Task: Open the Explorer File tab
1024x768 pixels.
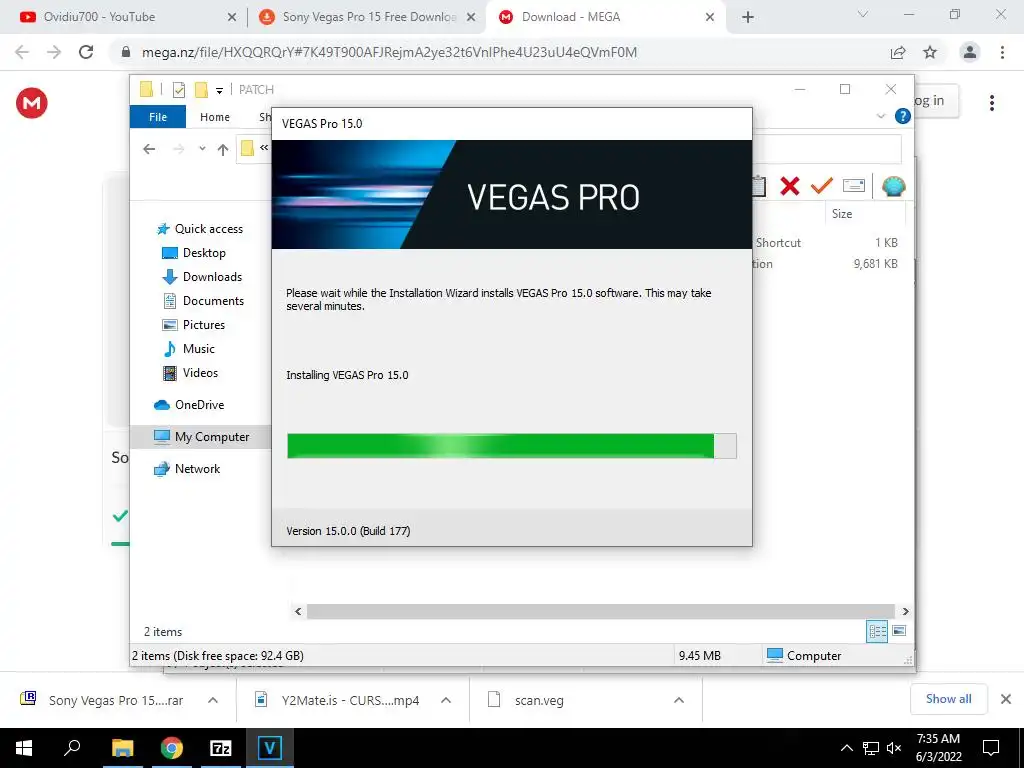Action: click(x=158, y=117)
